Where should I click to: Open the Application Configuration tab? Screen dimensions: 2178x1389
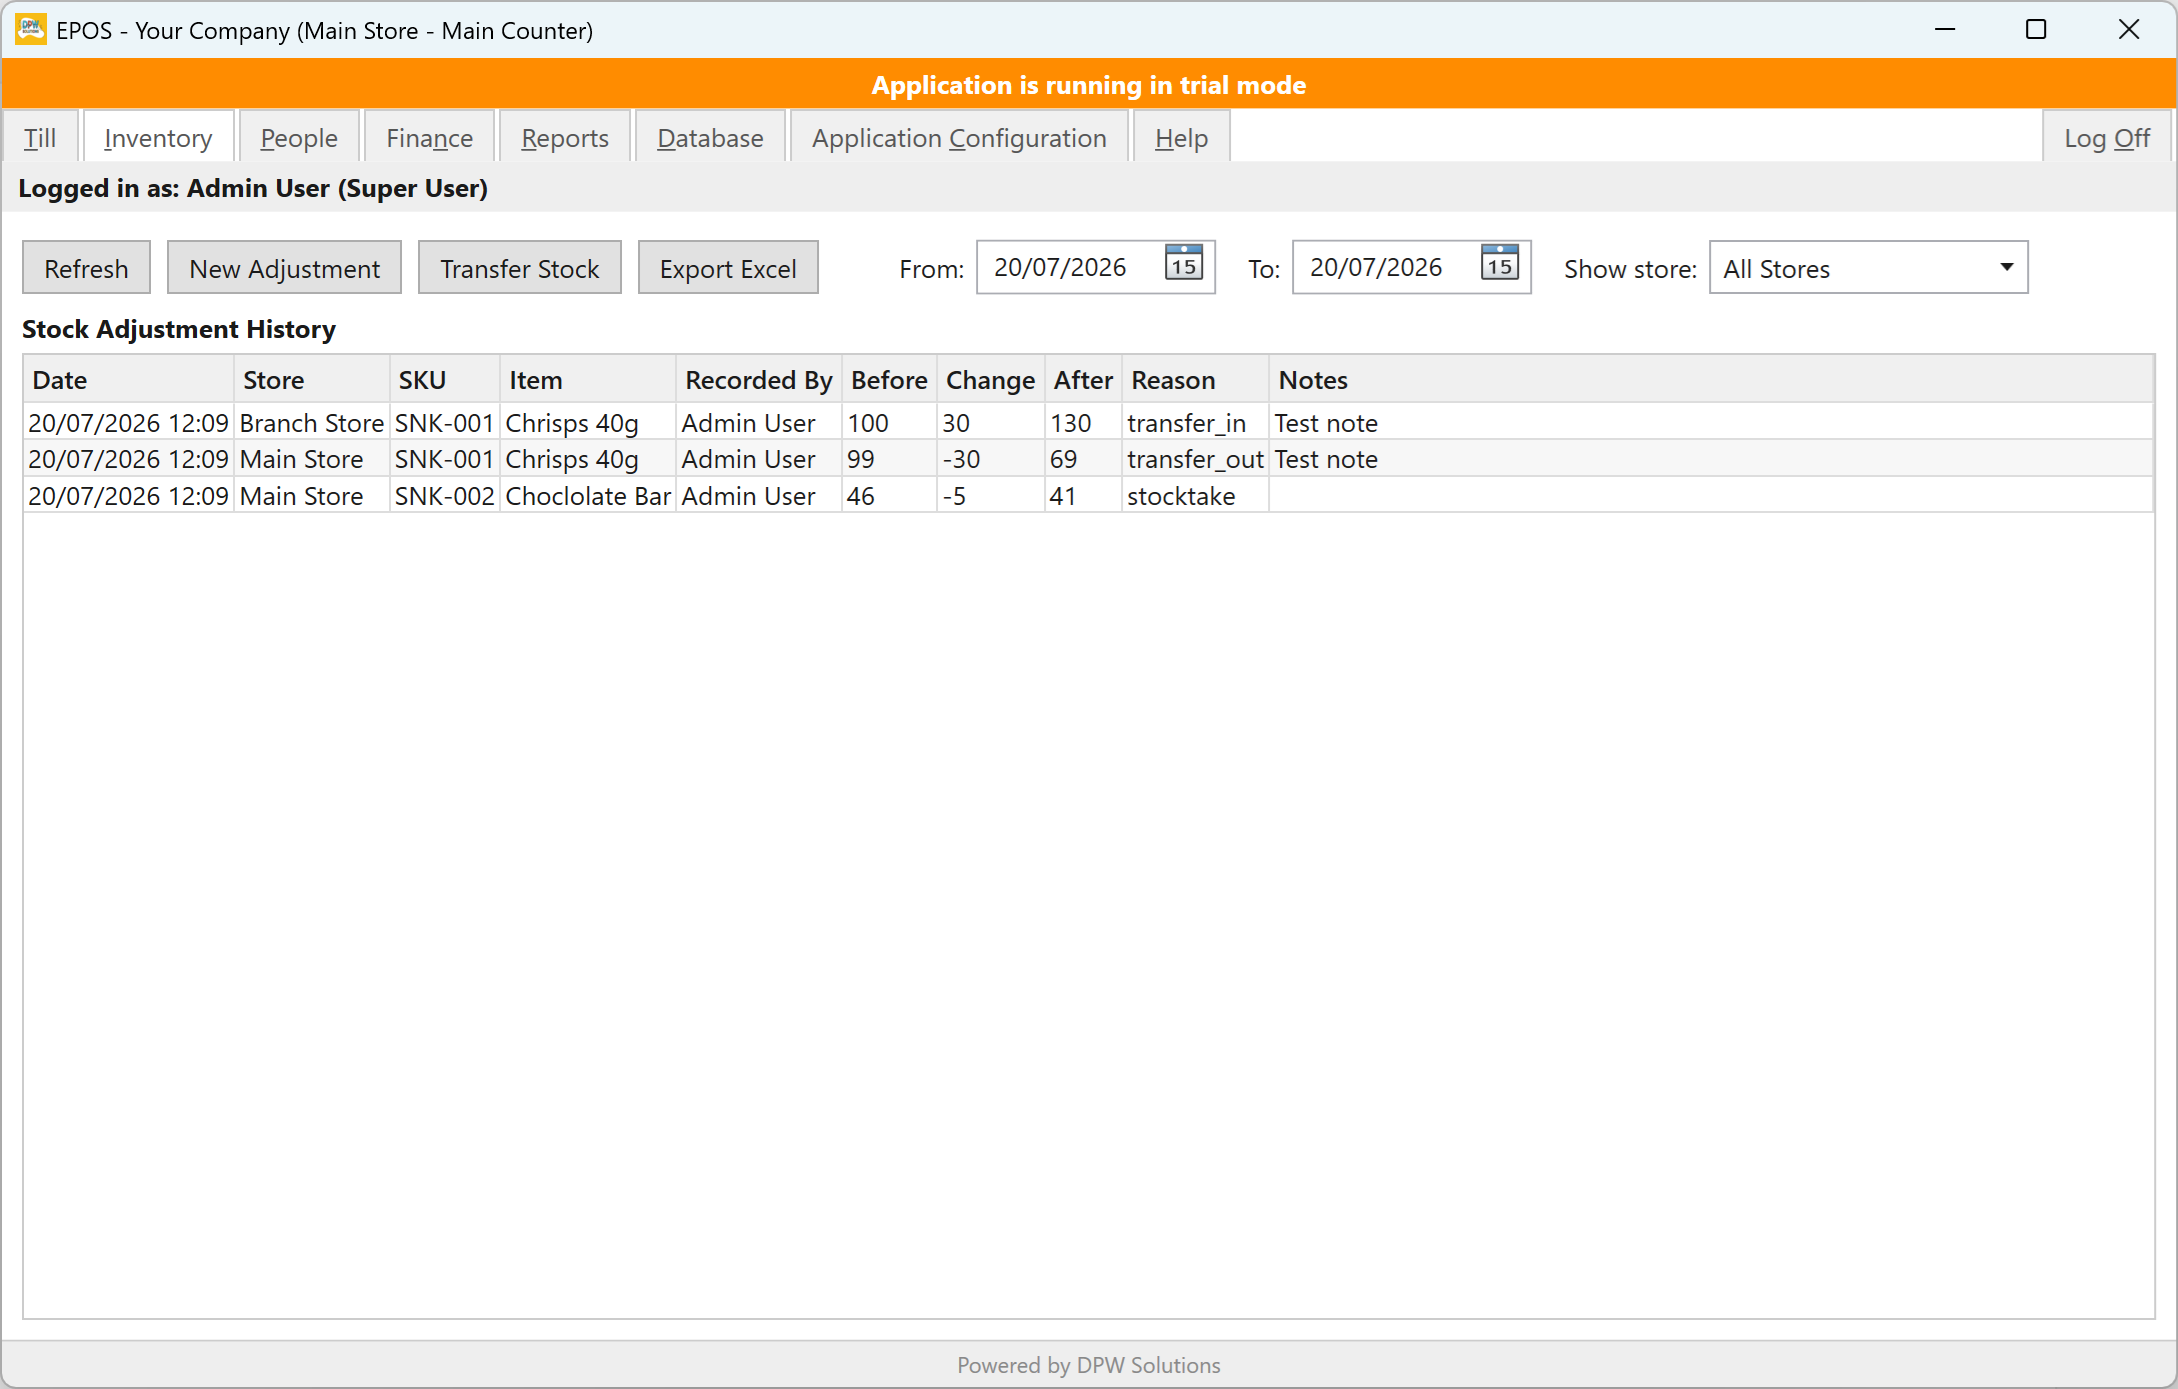click(x=959, y=137)
